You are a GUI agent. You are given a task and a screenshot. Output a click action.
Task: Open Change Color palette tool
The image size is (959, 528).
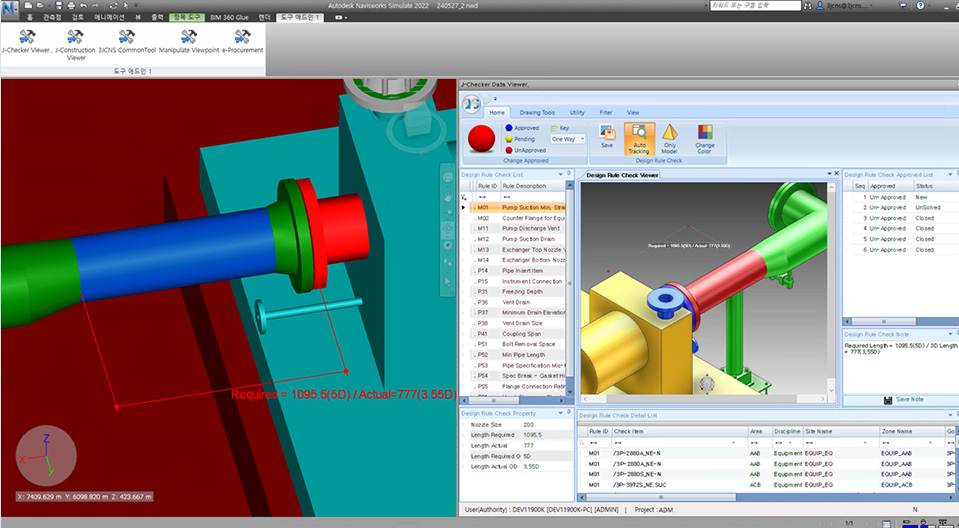[705, 139]
